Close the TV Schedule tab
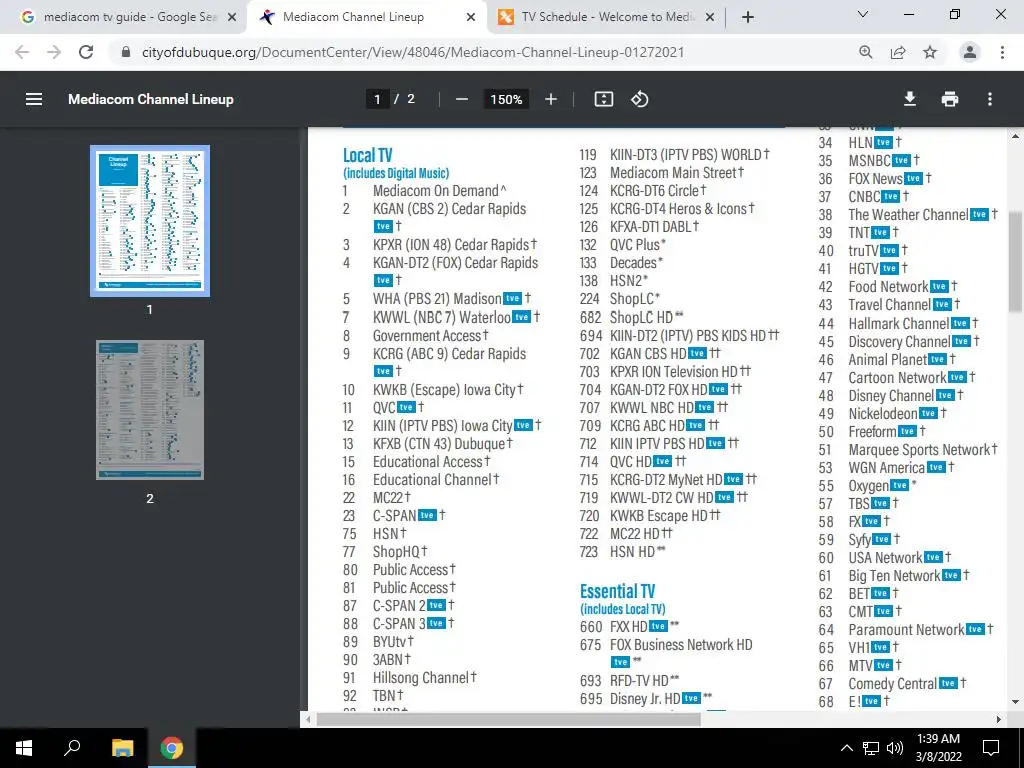The image size is (1024, 768). pyautogui.click(x=711, y=18)
